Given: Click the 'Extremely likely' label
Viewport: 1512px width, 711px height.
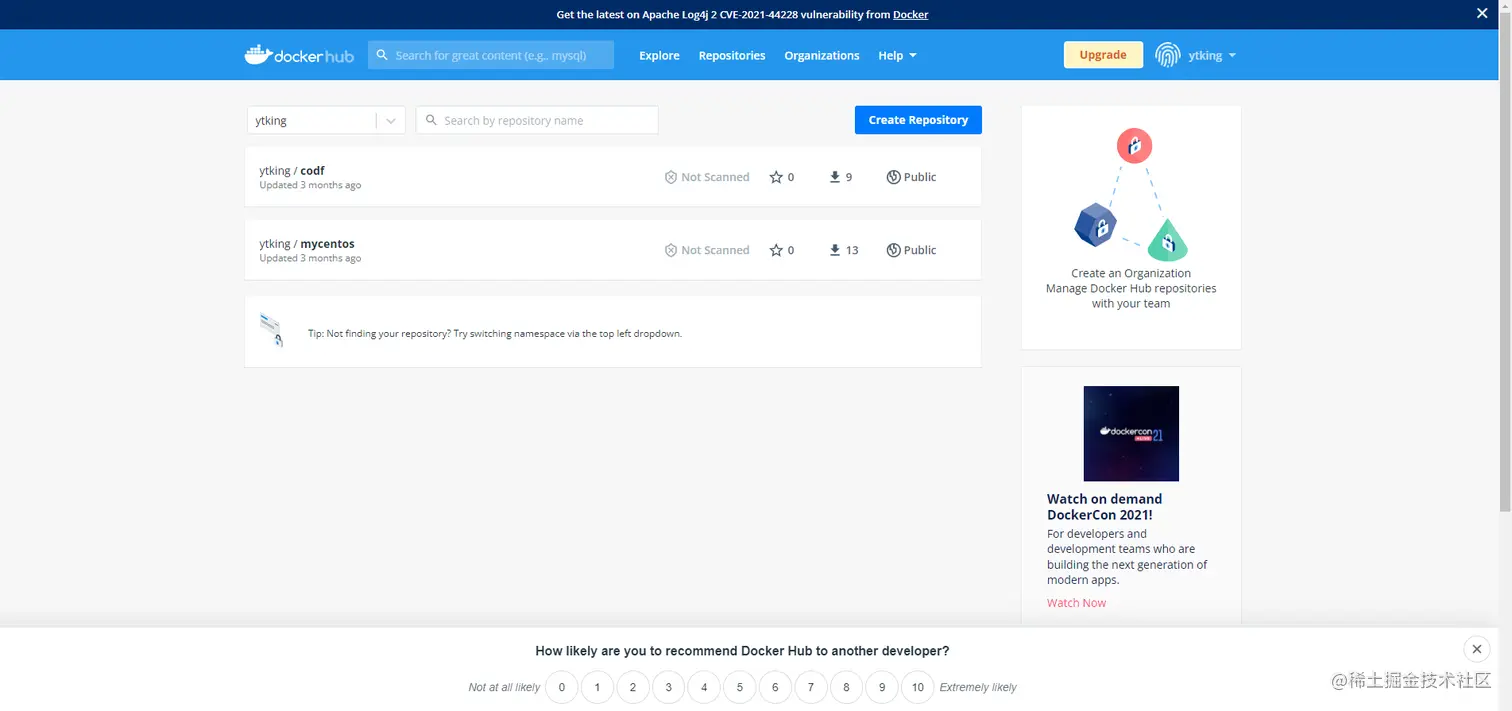Looking at the screenshot, I should 978,687.
